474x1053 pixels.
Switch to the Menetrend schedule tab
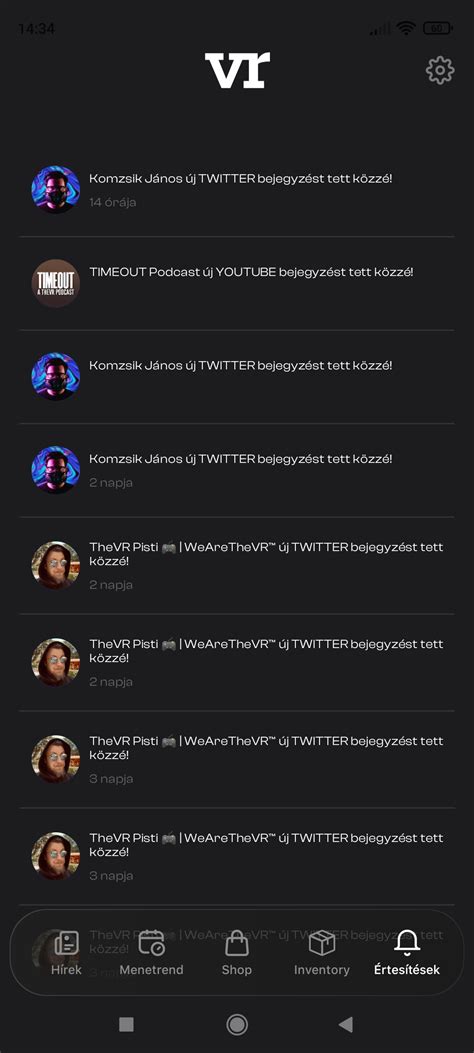pyautogui.click(x=151, y=952)
